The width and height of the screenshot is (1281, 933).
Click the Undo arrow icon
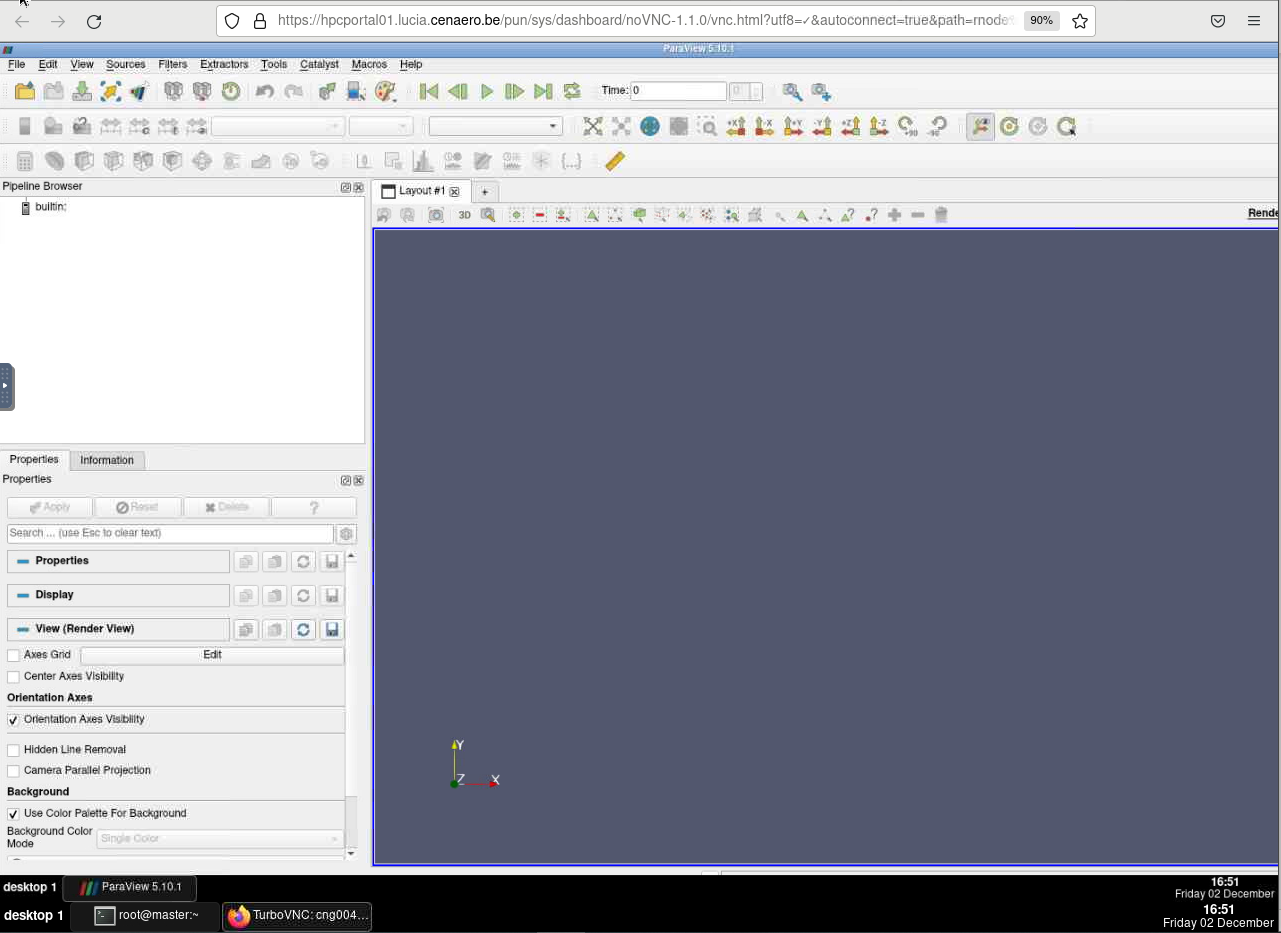265,91
